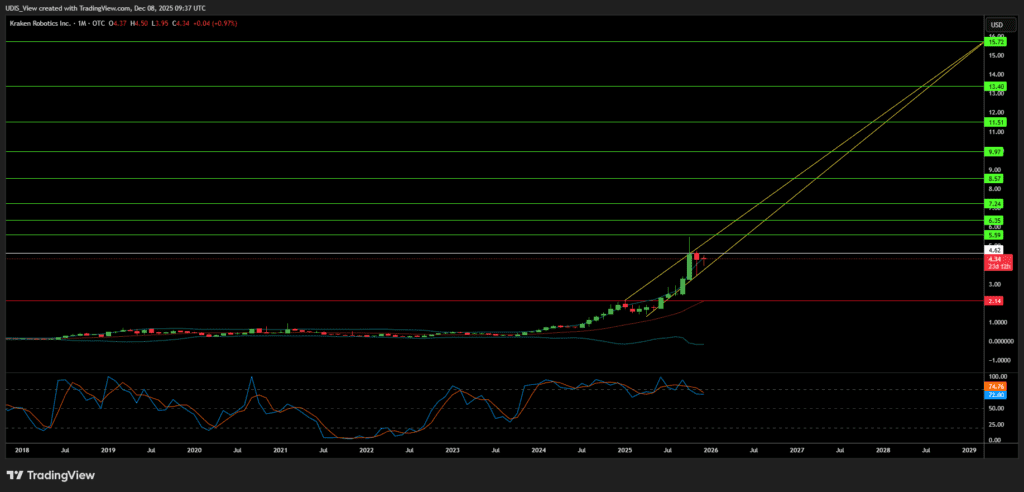Viewport: 1024px width, 492px height.
Task: Select the red 4.34 current price label
Action: (x=995, y=259)
